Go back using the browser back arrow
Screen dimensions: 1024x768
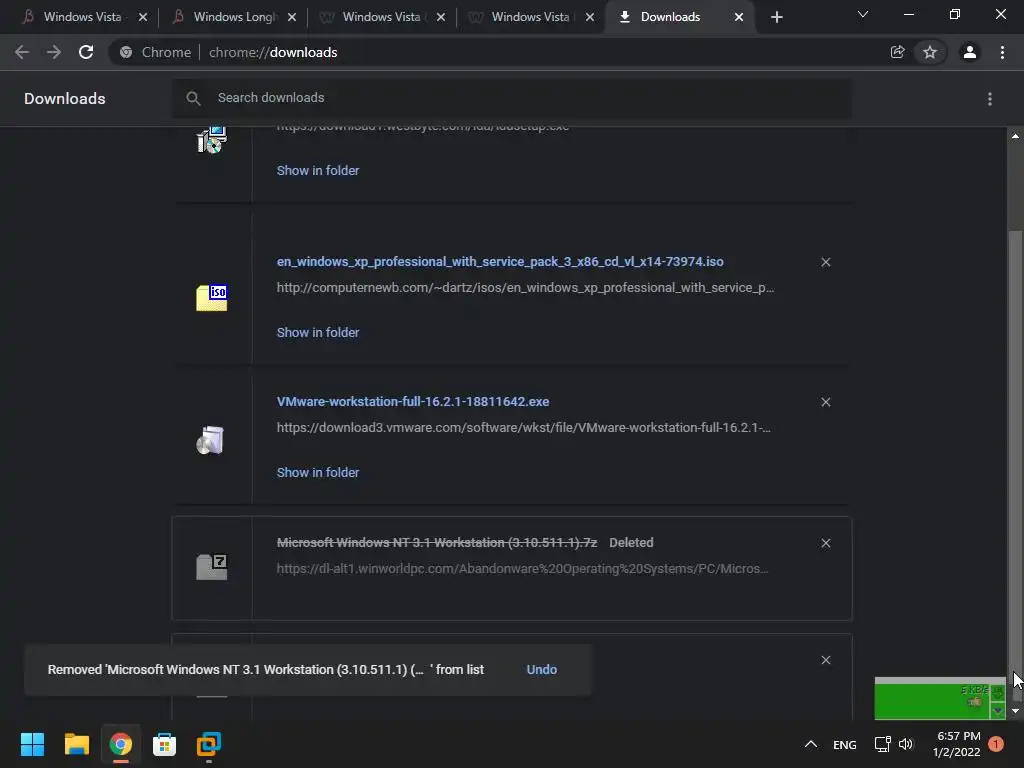[22, 52]
